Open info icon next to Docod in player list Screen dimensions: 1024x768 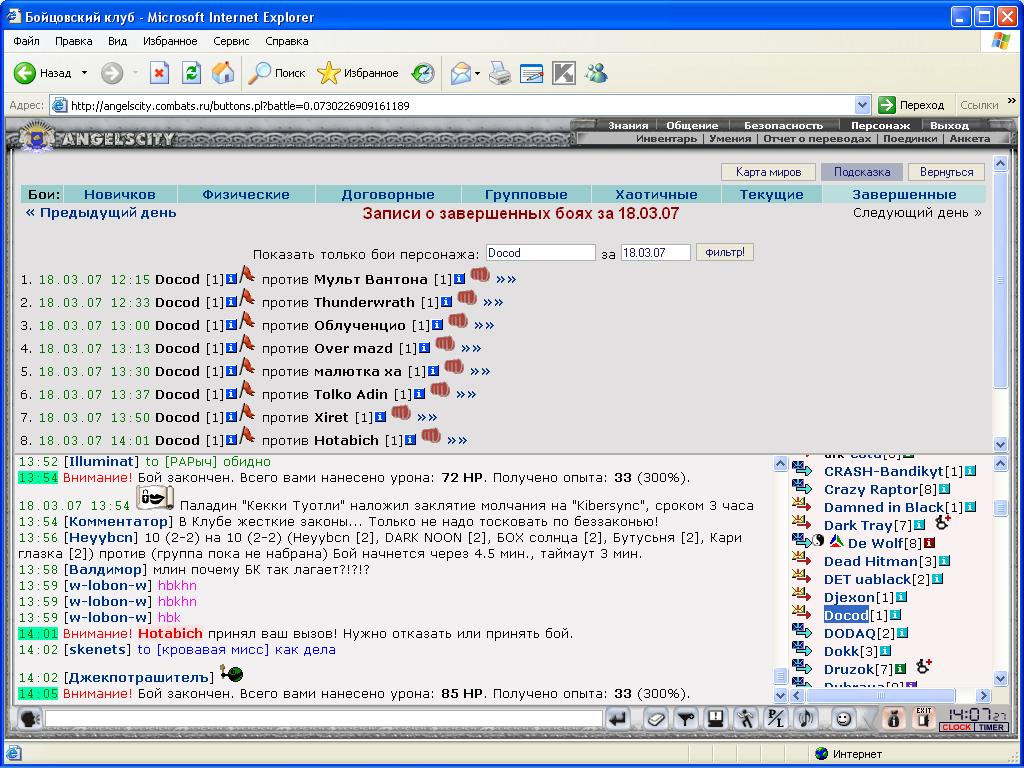[895, 615]
